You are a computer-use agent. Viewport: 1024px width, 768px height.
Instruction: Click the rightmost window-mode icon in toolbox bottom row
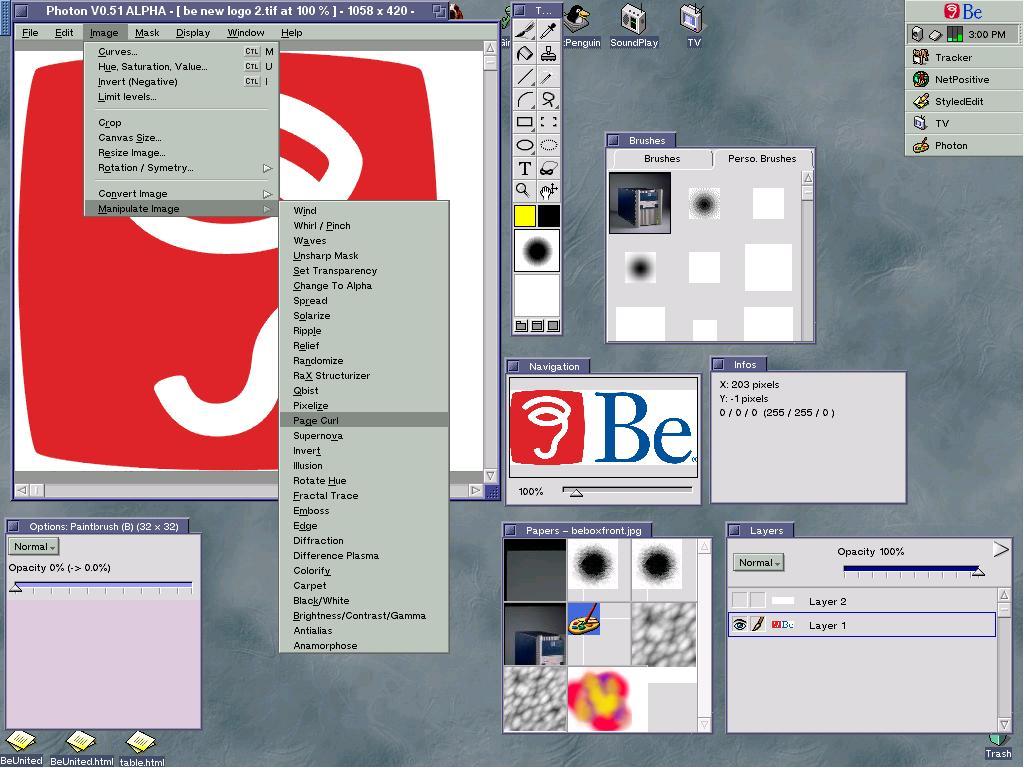[553, 325]
